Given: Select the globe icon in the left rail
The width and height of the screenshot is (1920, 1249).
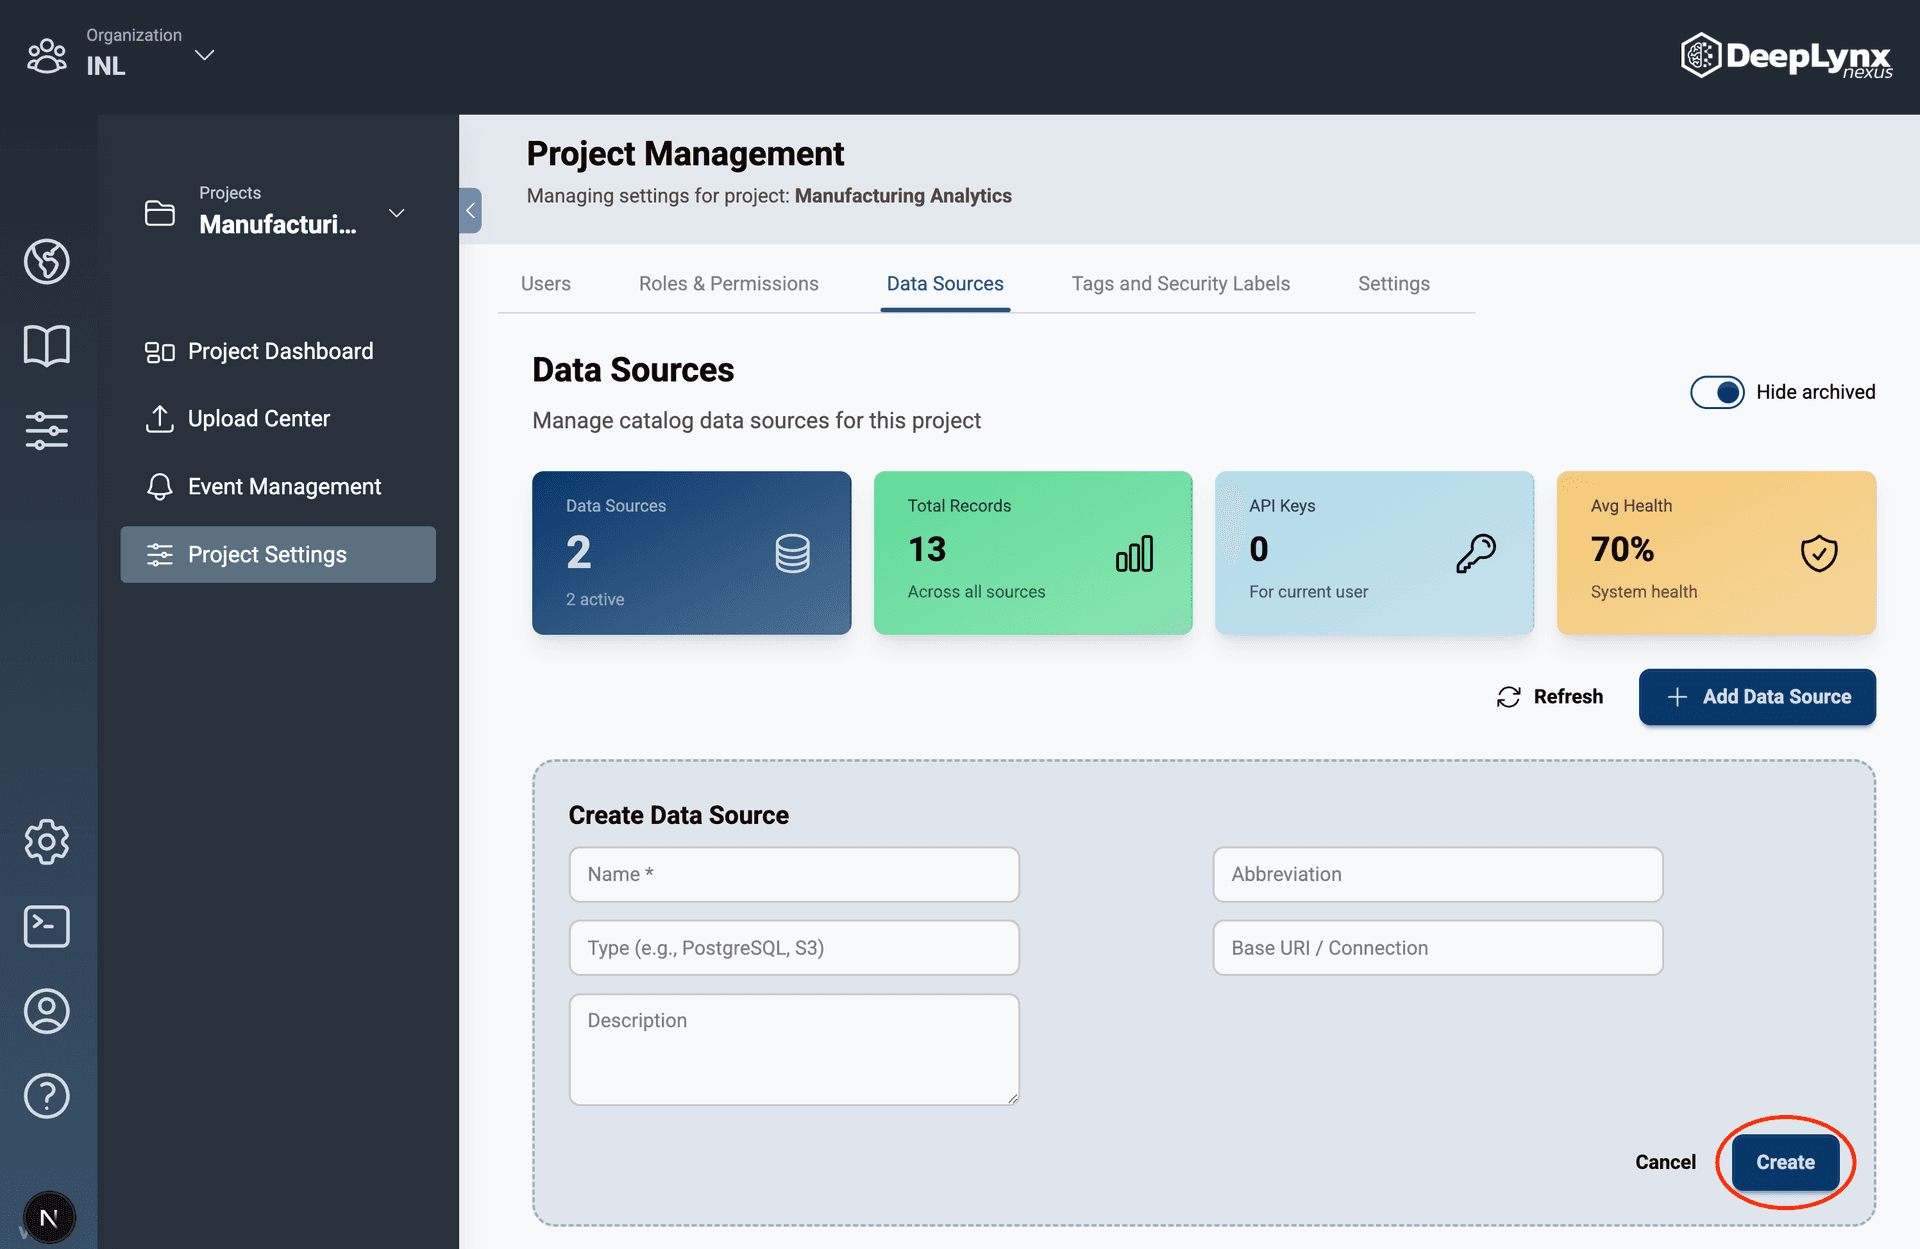Looking at the screenshot, I should (46, 262).
